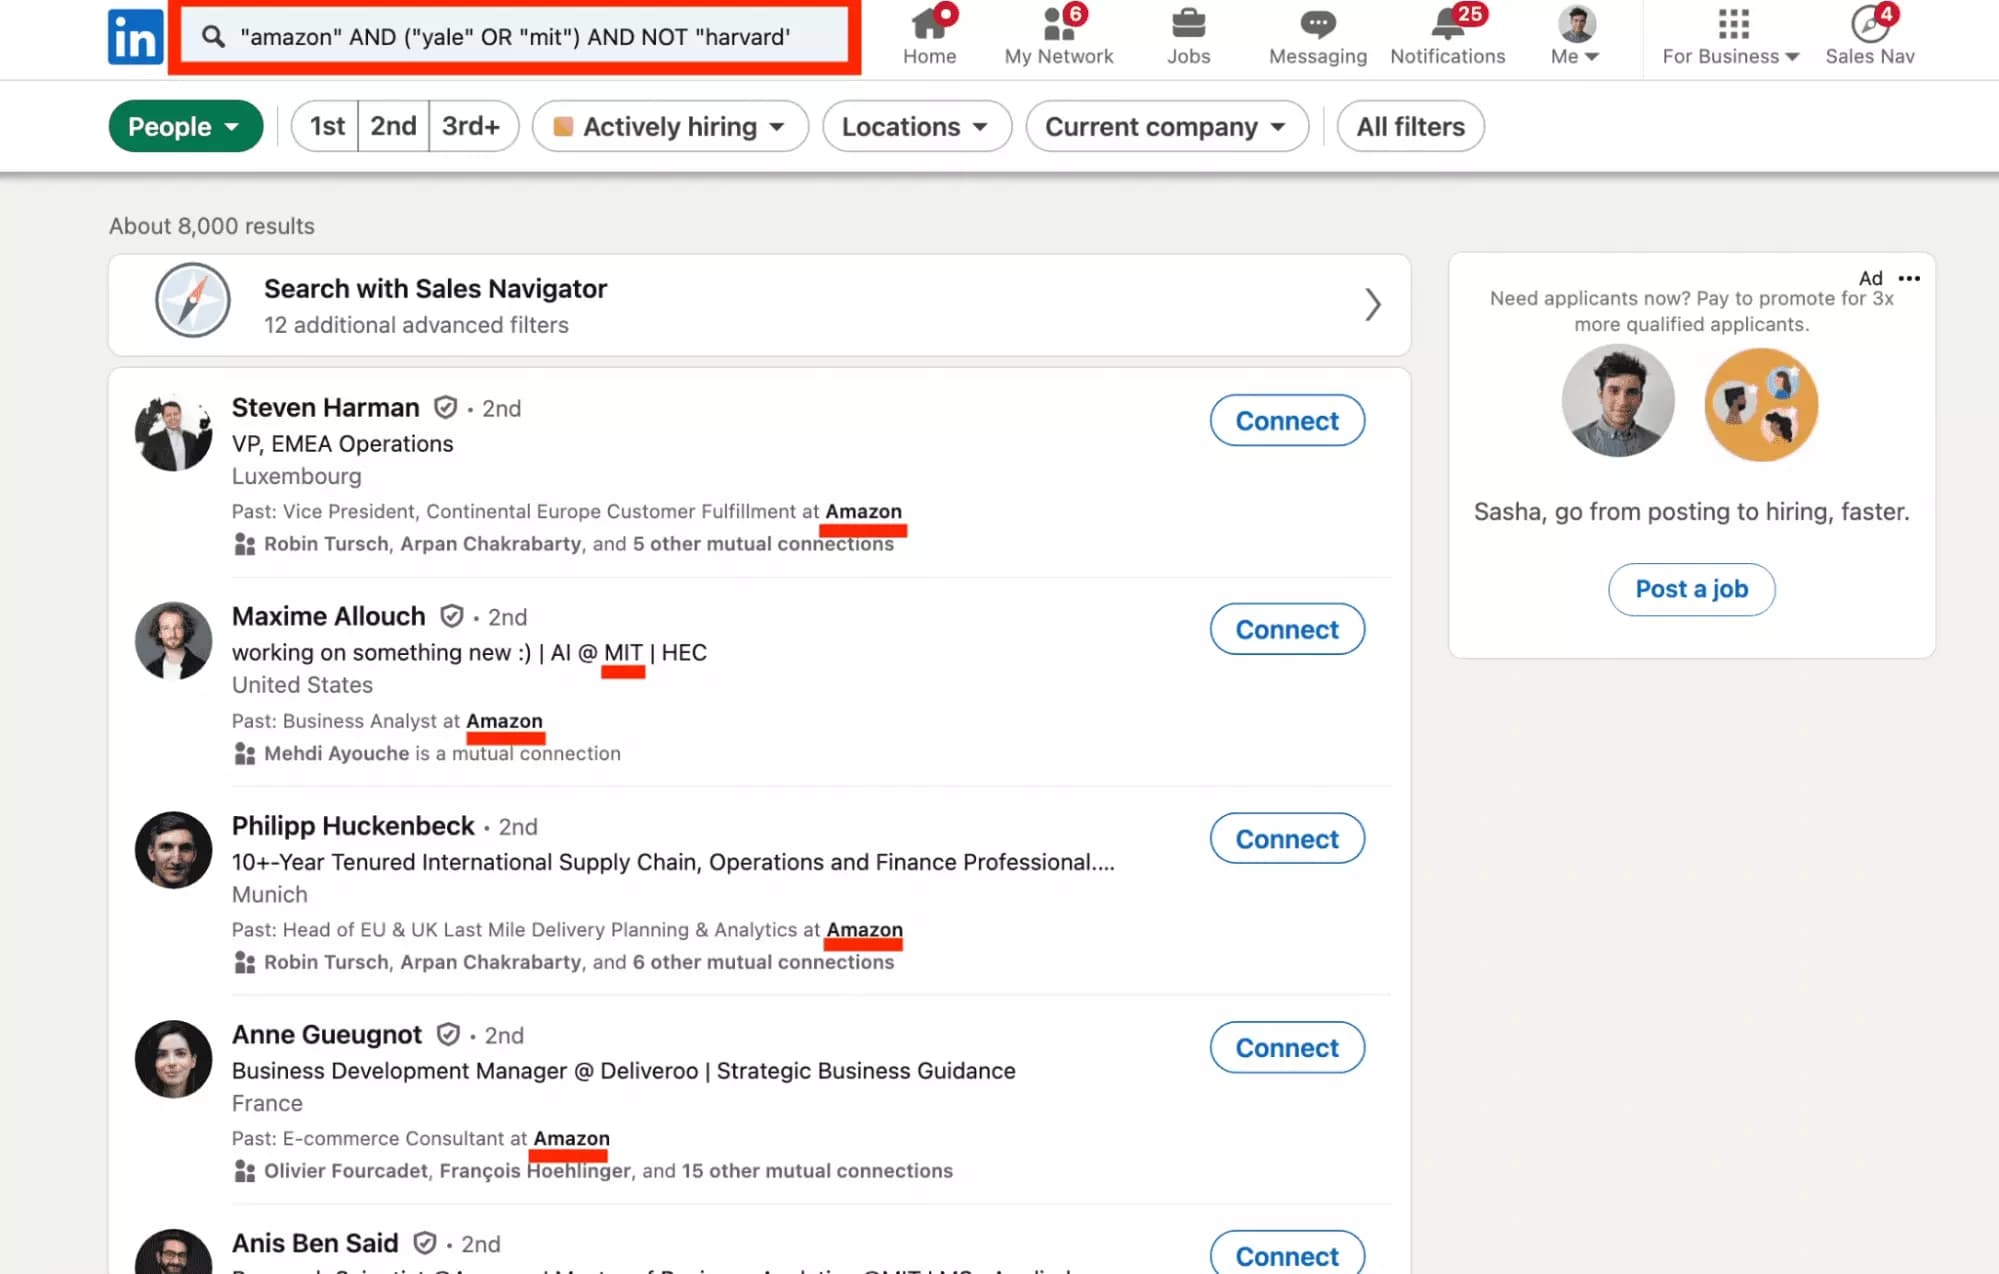This screenshot has width=1999, height=1274.
Task: View Maxime Allouch's profile photo
Action: point(173,641)
